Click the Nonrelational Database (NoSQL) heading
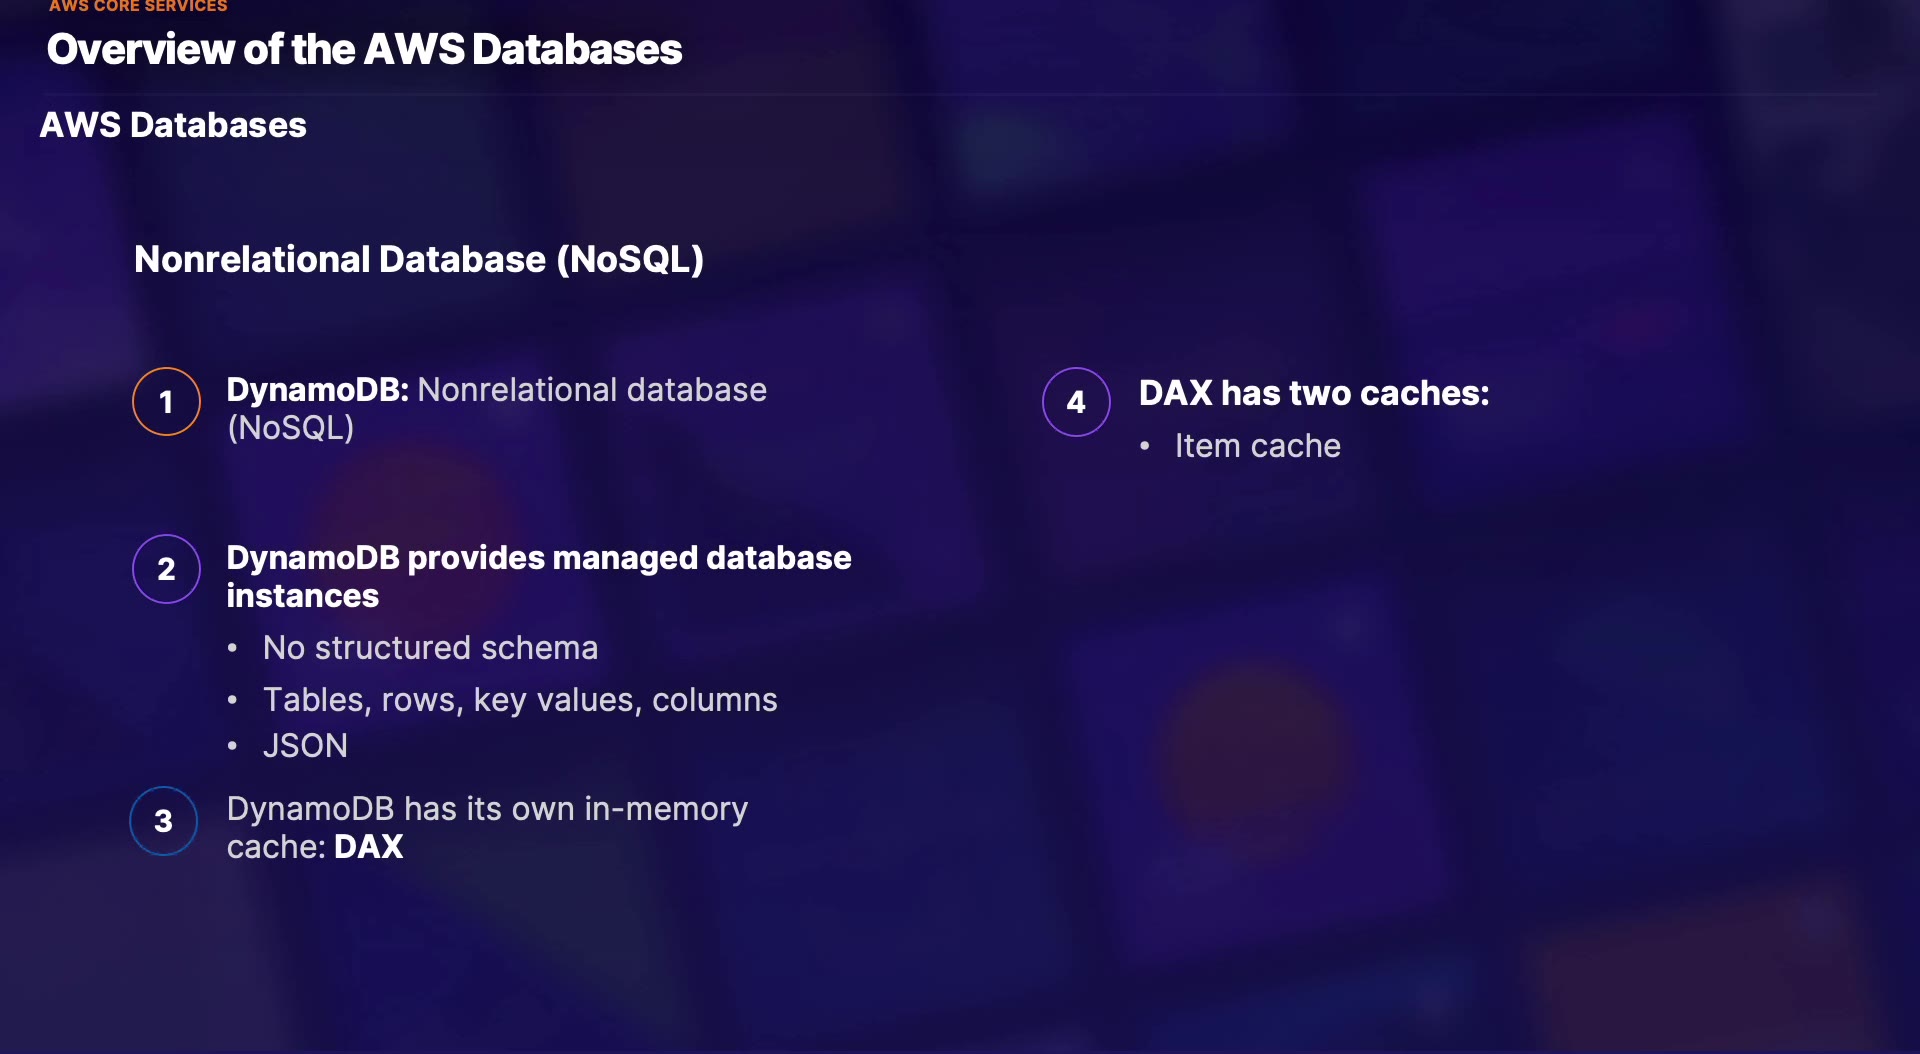Image resolution: width=1920 pixels, height=1054 pixels. pos(419,259)
